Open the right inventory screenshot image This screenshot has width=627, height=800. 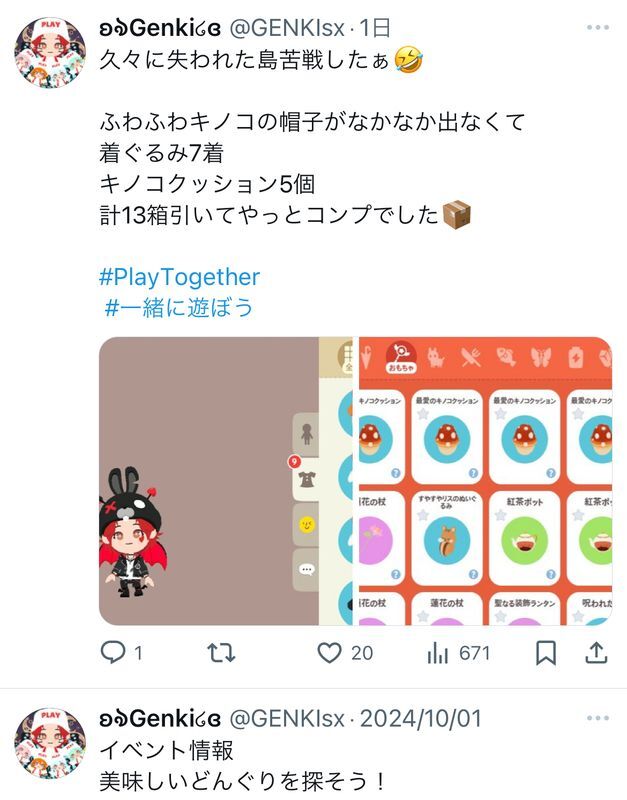pyautogui.click(x=486, y=481)
